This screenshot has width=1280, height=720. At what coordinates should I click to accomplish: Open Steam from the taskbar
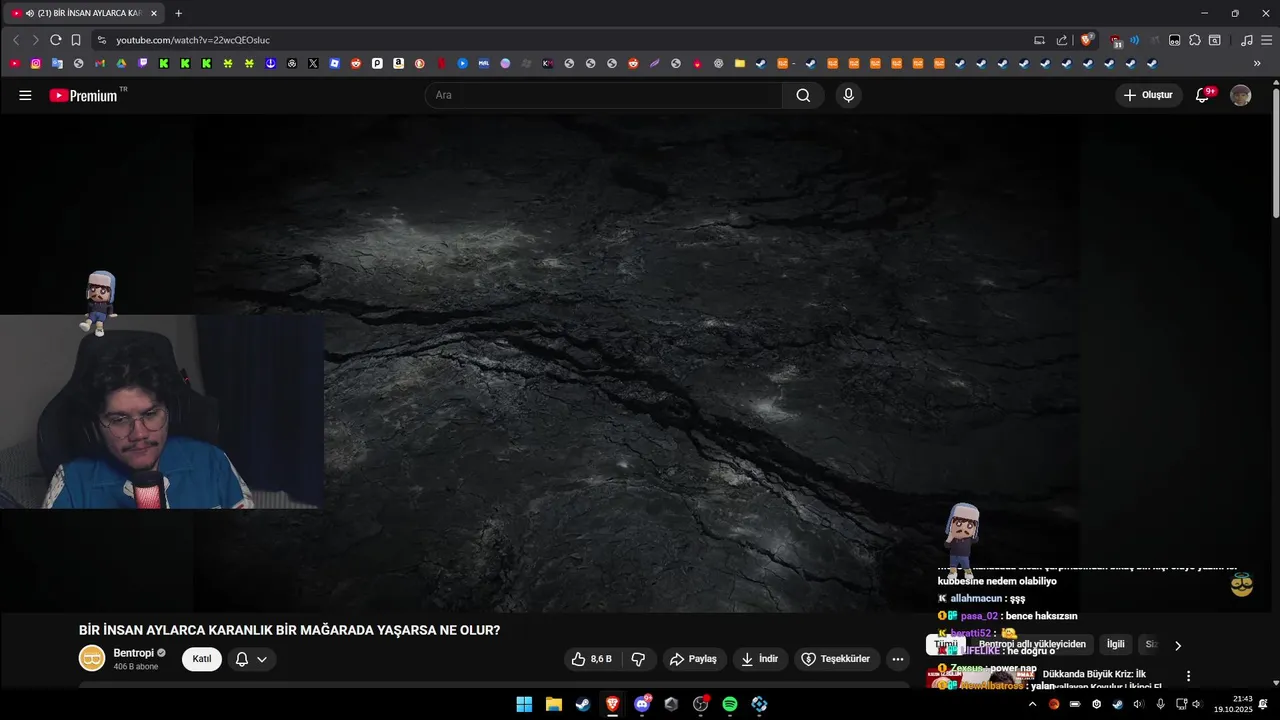pyautogui.click(x=583, y=704)
